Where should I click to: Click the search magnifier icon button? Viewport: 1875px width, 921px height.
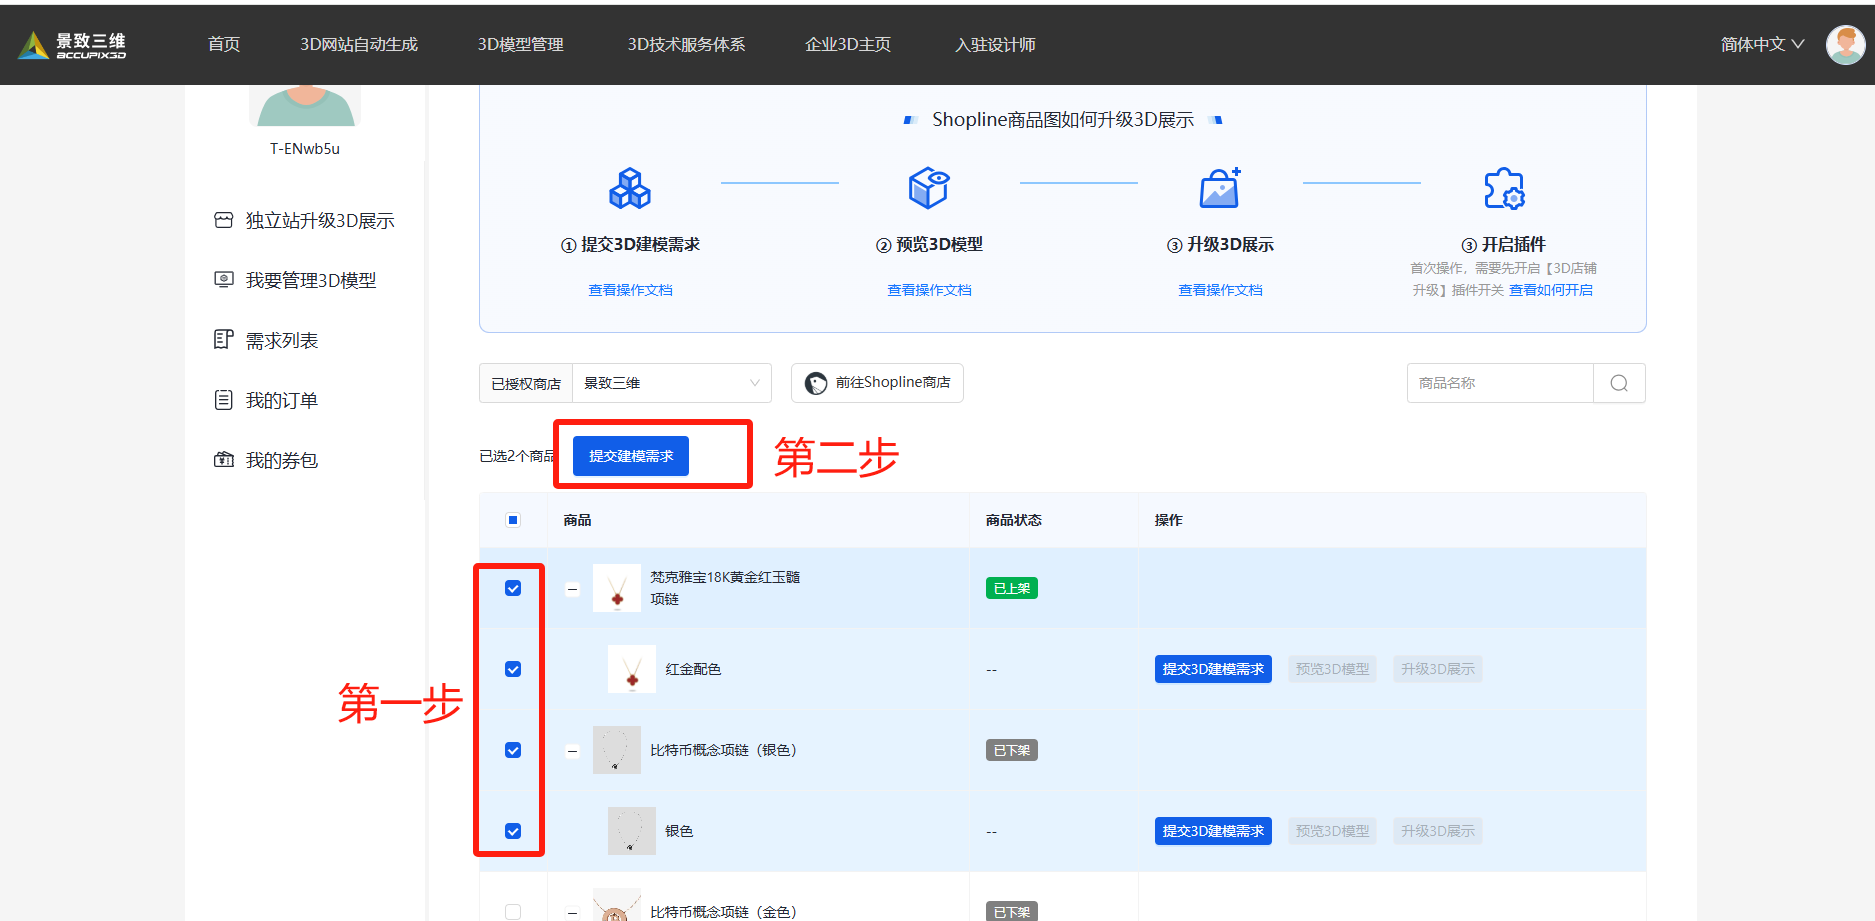(1618, 383)
